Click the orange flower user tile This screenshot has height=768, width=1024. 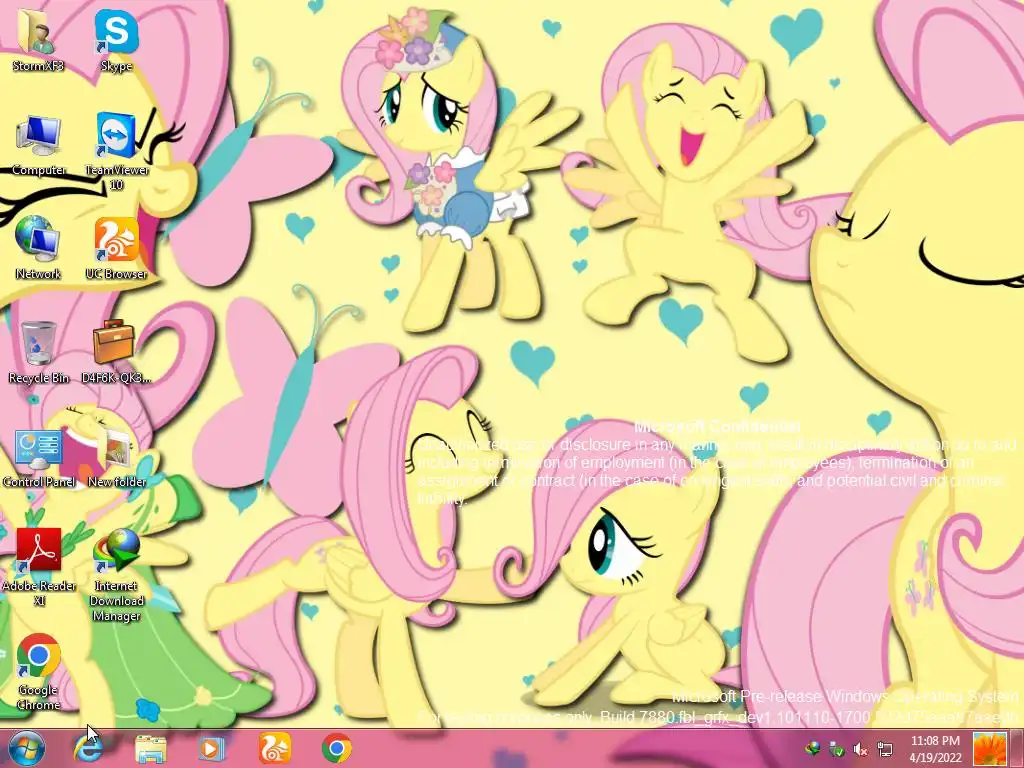pyautogui.click(x=990, y=749)
